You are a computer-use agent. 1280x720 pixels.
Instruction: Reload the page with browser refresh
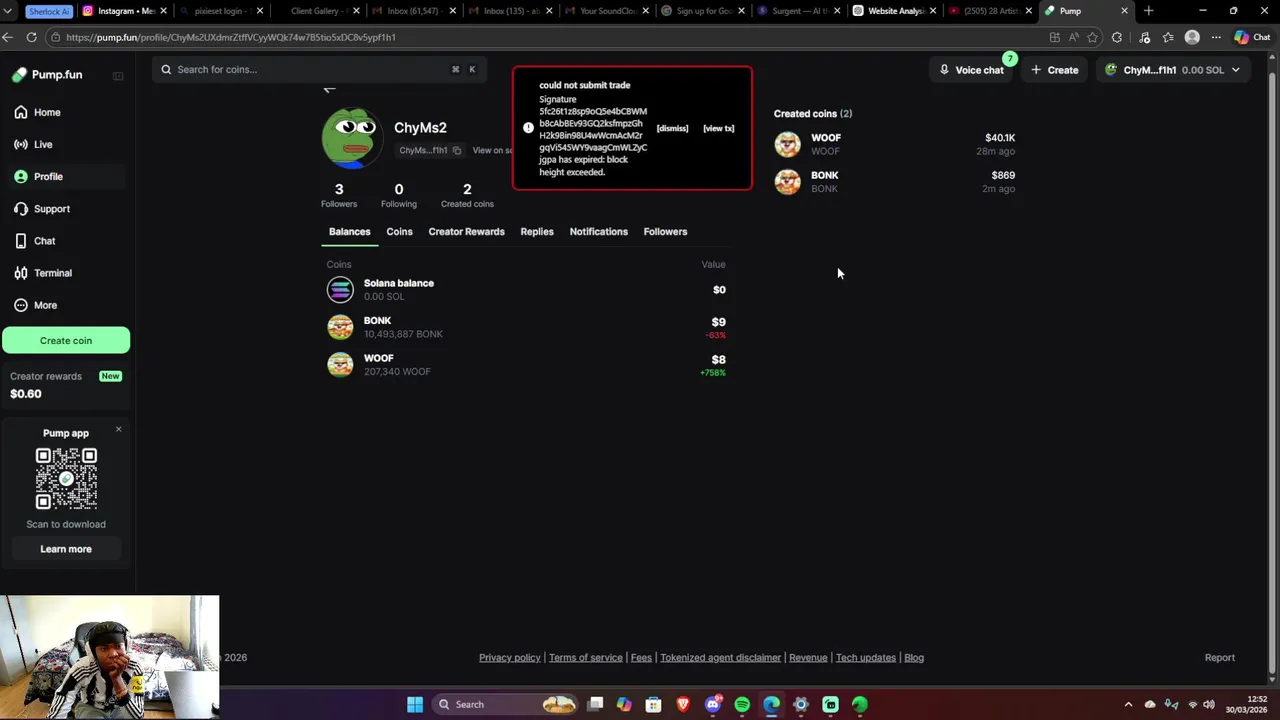(31, 37)
